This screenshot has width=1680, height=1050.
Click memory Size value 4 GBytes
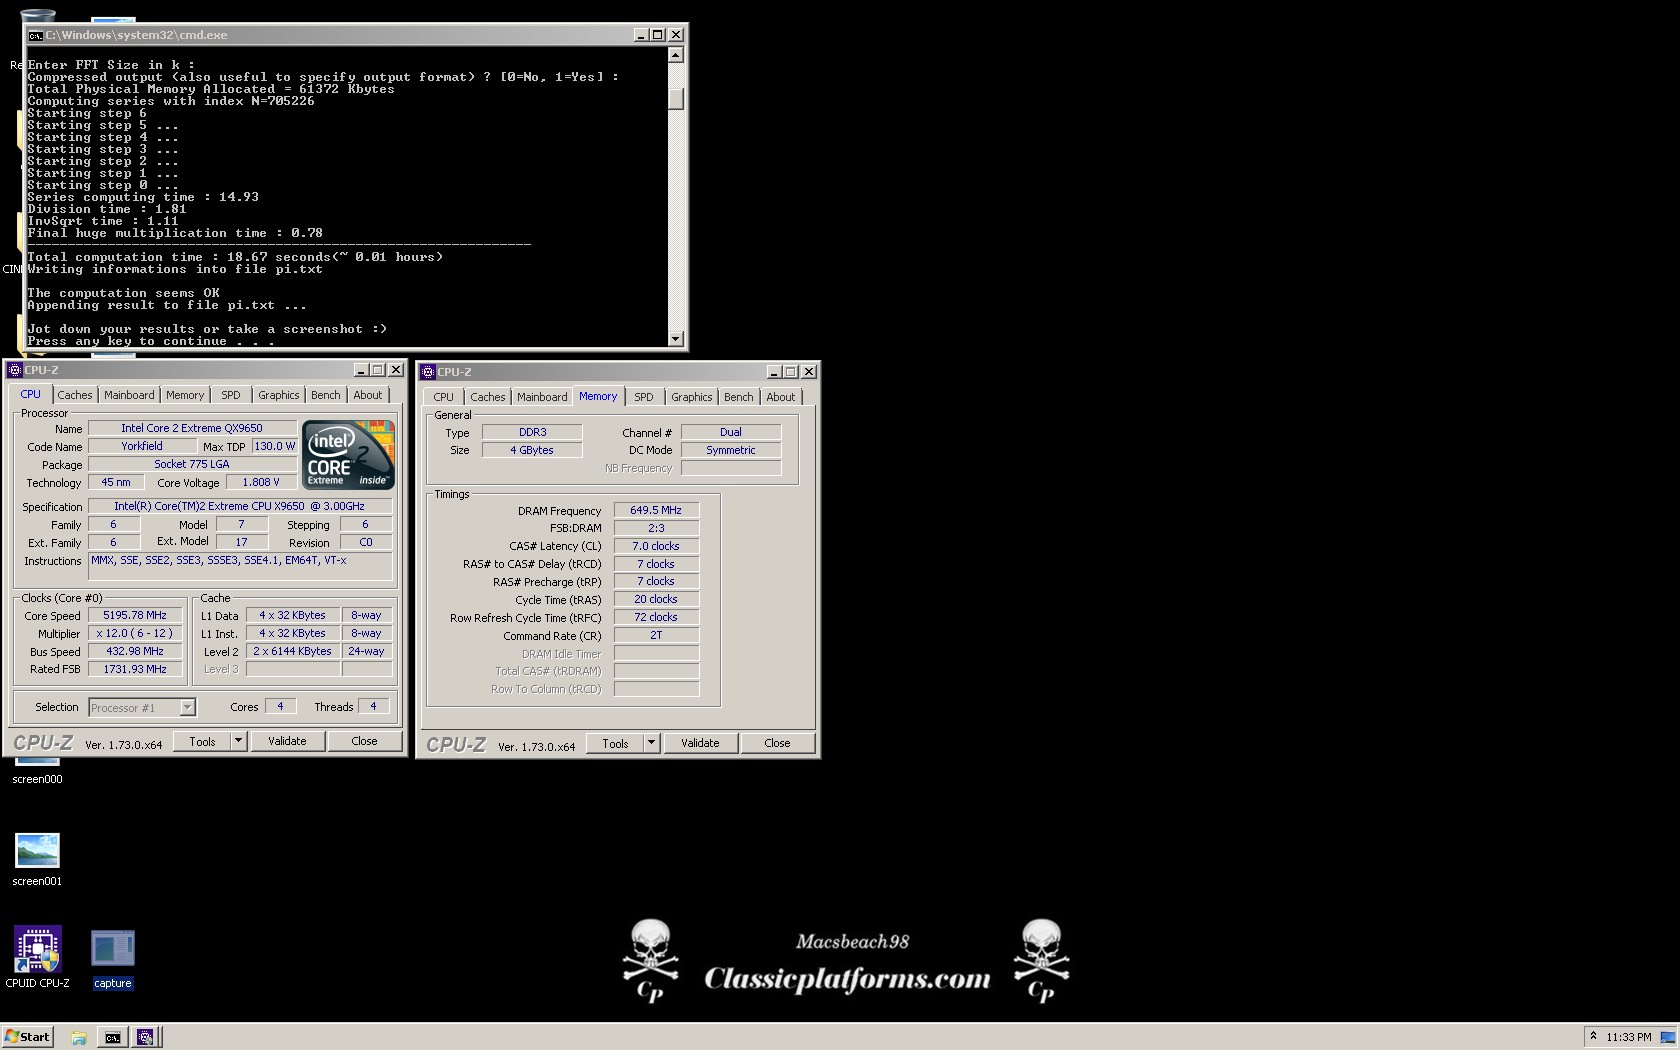pyautogui.click(x=532, y=450)
